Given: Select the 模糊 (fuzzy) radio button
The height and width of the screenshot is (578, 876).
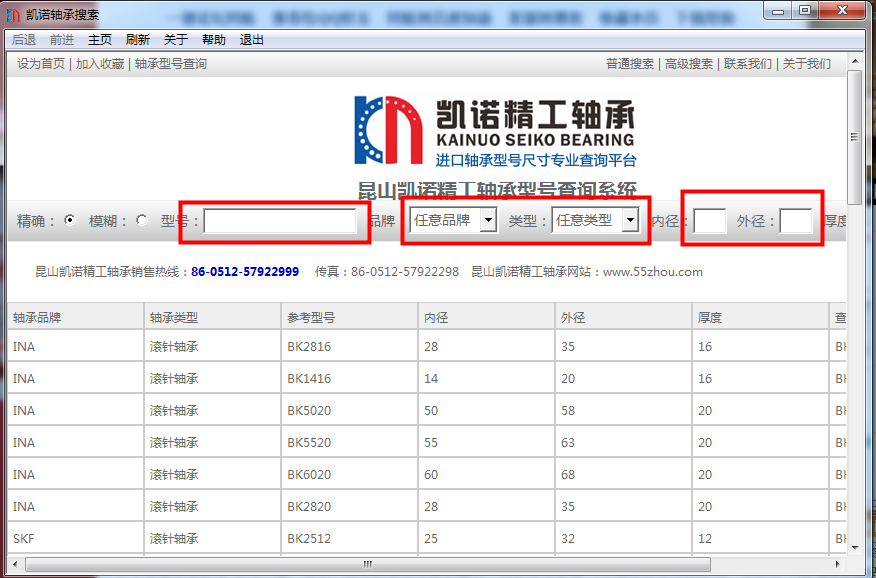Looking at the screenshot, I should tap(141, 220).
